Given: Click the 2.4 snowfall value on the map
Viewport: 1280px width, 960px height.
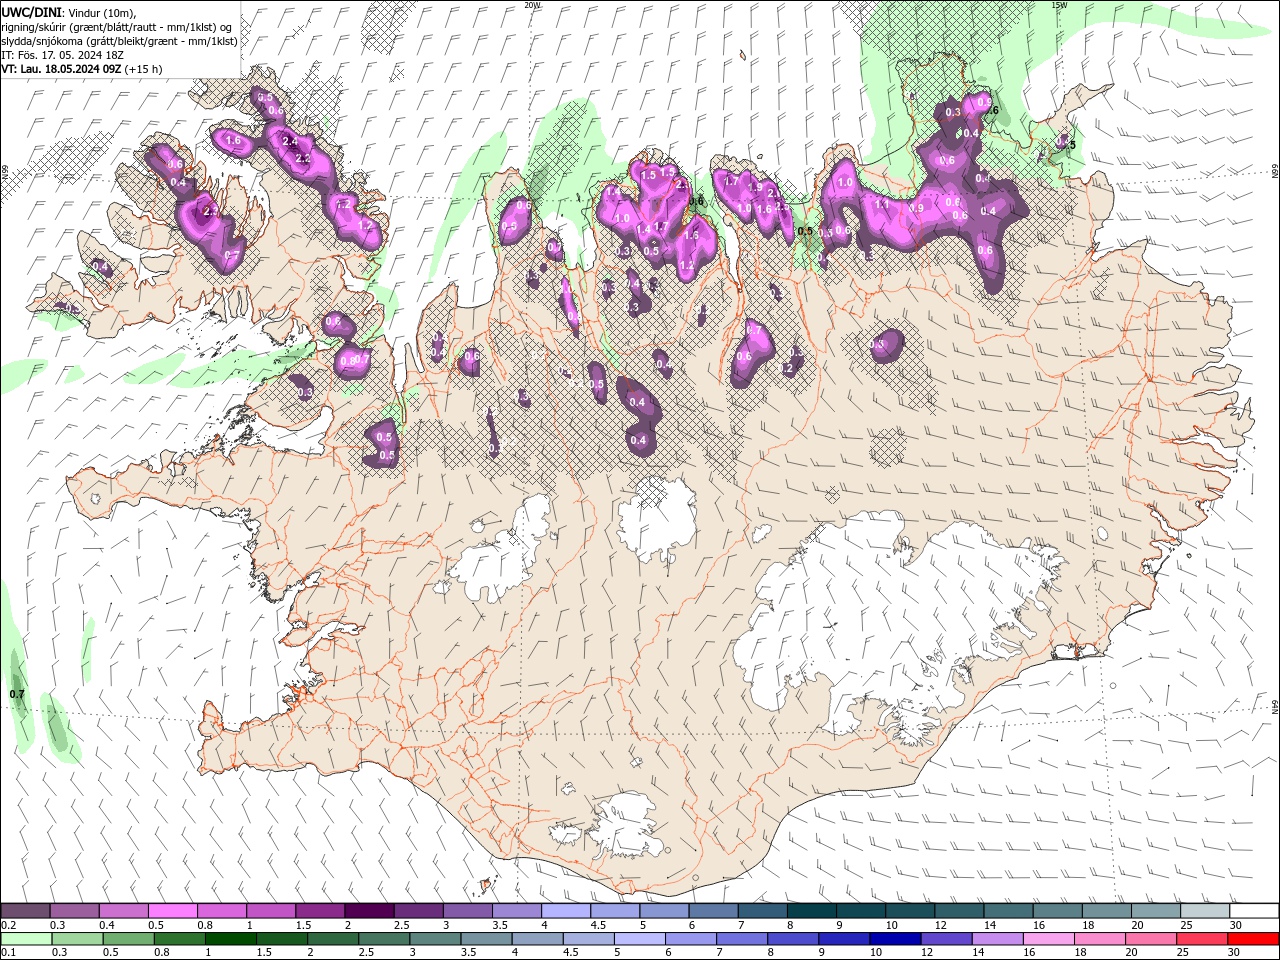Looking at the screenshot, I should pos(290,141).
